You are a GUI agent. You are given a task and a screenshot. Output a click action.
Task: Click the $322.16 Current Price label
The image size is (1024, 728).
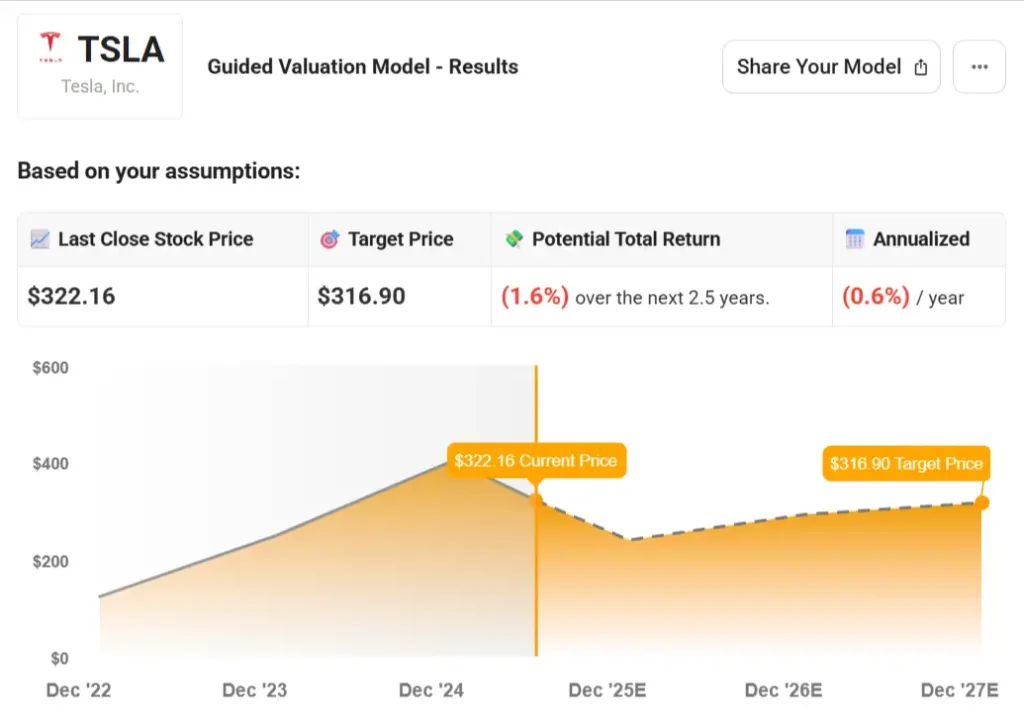536,461
